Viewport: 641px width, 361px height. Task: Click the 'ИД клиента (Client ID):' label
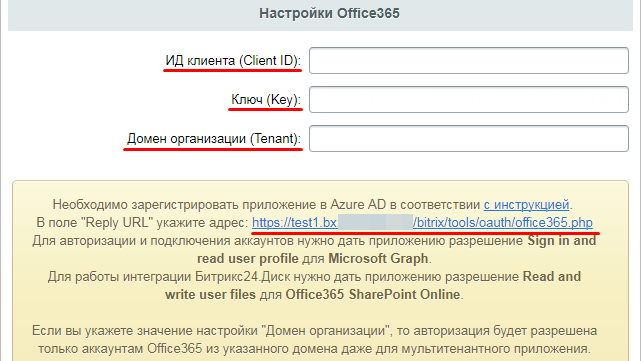click(233, 61)
